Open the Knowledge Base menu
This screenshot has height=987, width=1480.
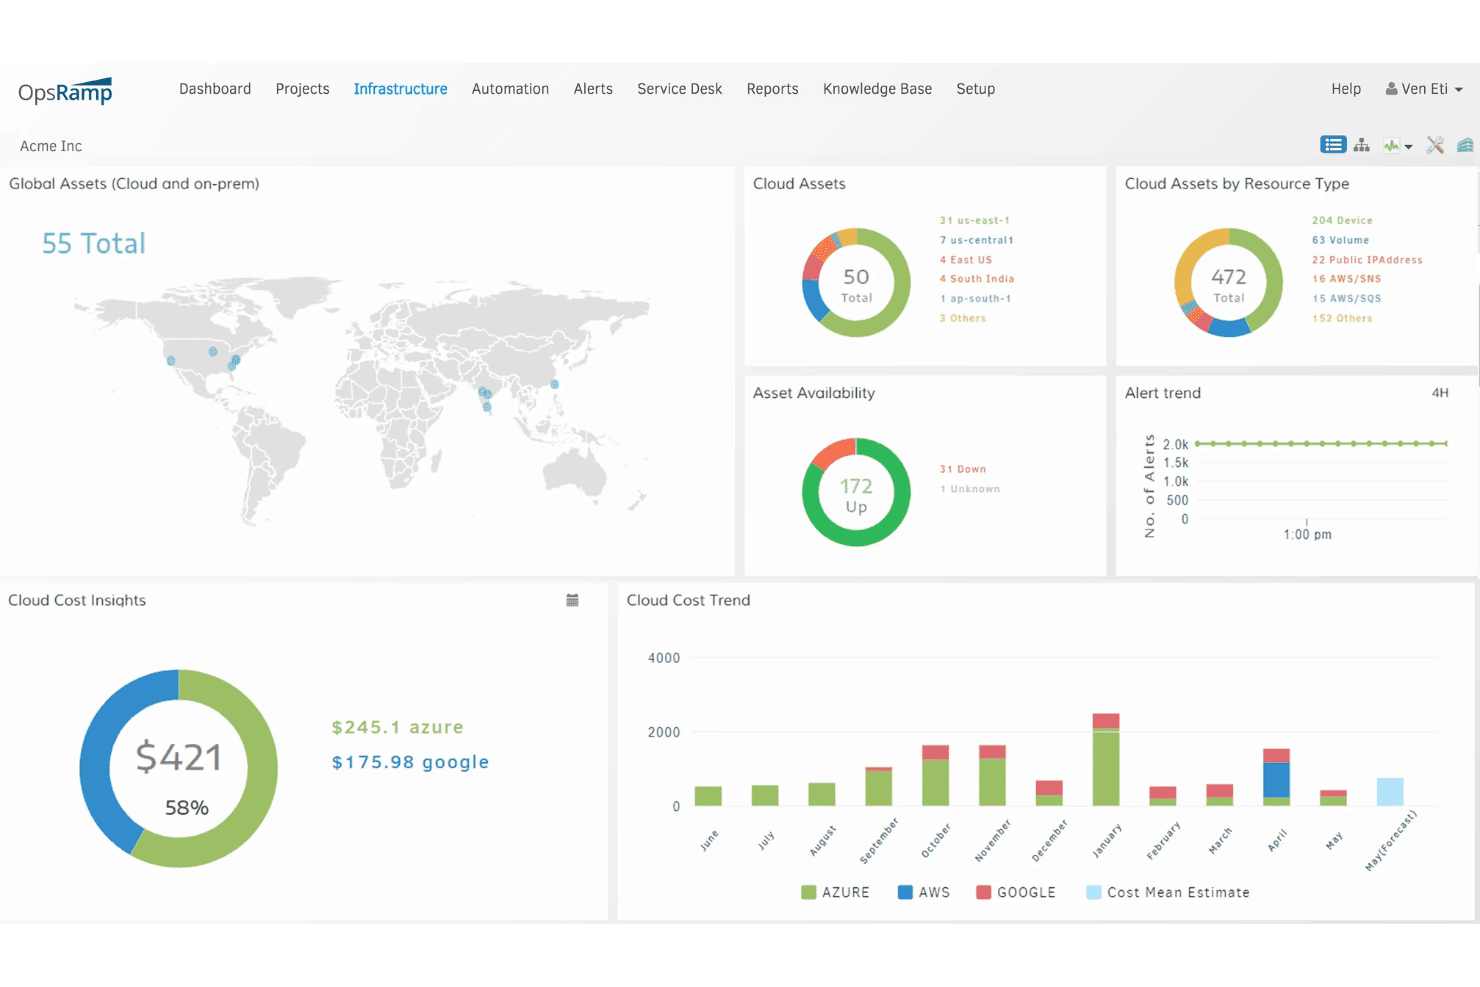point(878,89)
